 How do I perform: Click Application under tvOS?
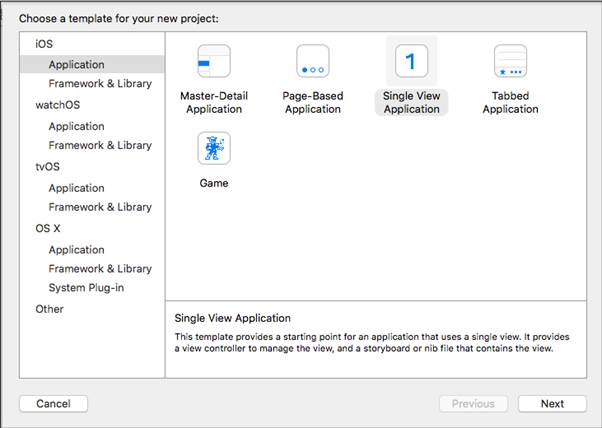tap(76, 188)
